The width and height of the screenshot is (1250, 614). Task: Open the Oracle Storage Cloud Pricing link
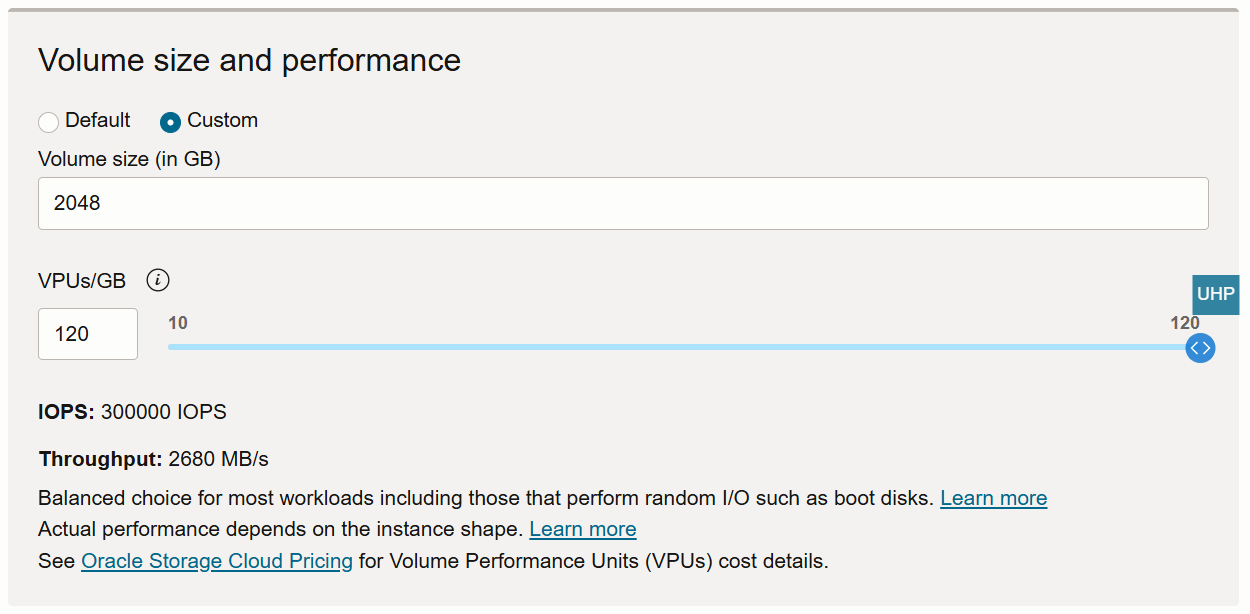coord(217,561)
